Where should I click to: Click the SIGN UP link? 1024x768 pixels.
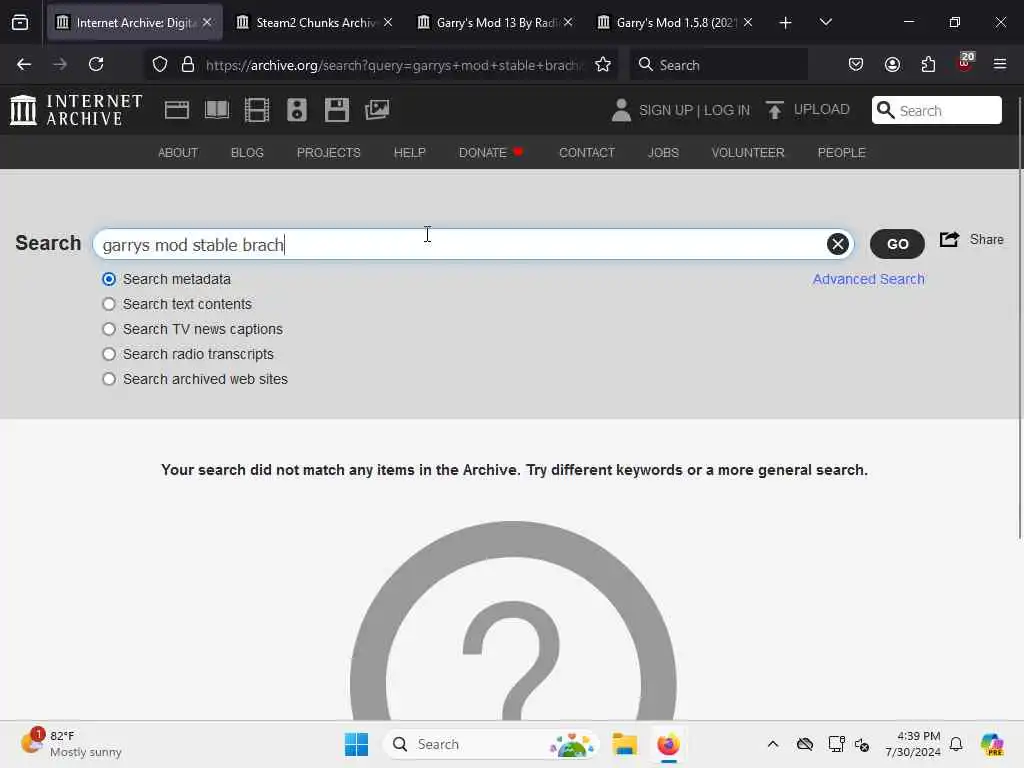pos(665,110)
